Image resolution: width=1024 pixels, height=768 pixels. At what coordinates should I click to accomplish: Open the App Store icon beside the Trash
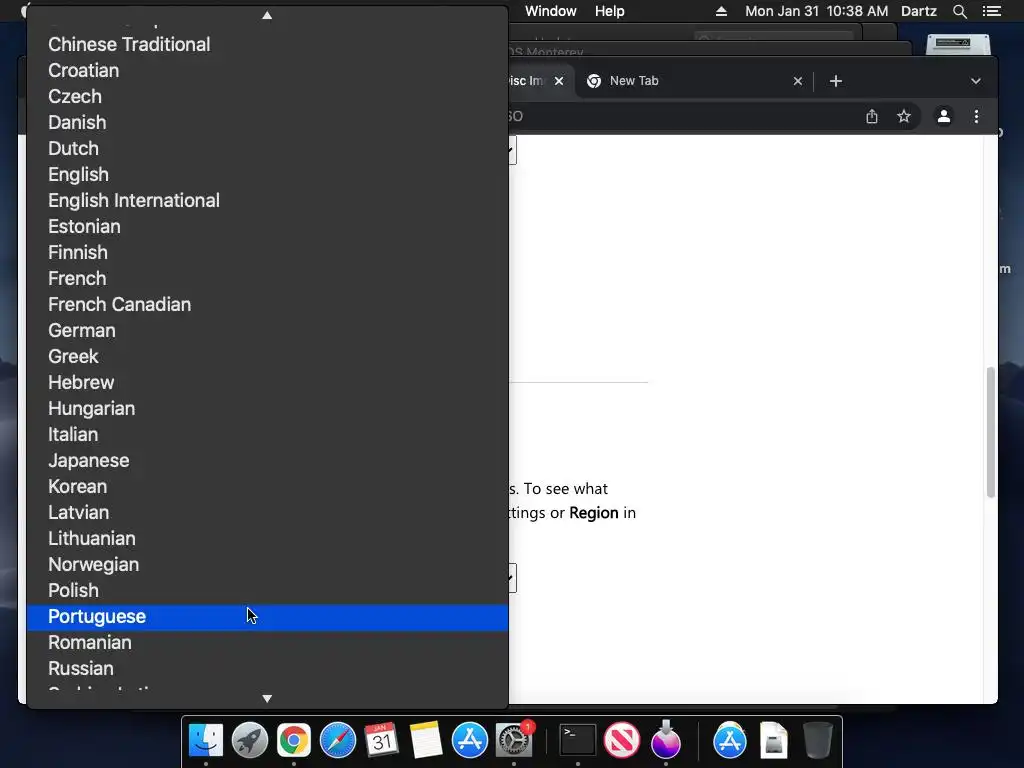pyautogui.click(x=729, y=740)
